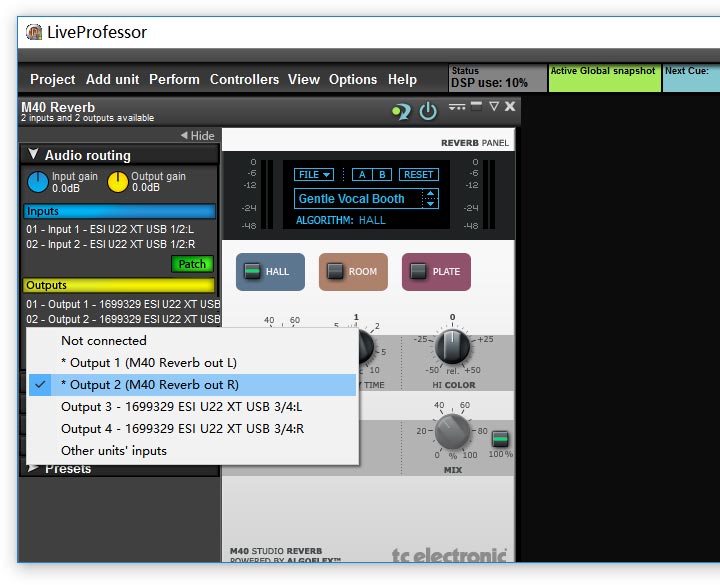Click the LiveProfessor app icon in title bar
Image resolution: width=720 pixels, height=585 pixels.
point(34,32)
